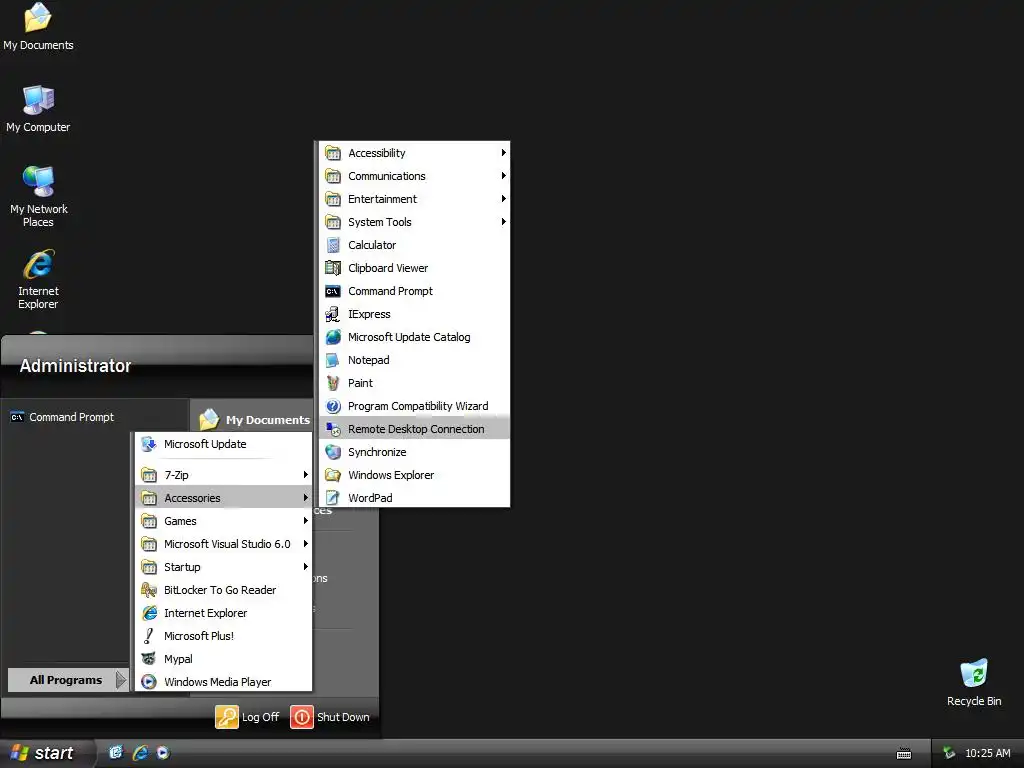Click the network tray icon near clock

pyautogui.click(x=949, y=753)
